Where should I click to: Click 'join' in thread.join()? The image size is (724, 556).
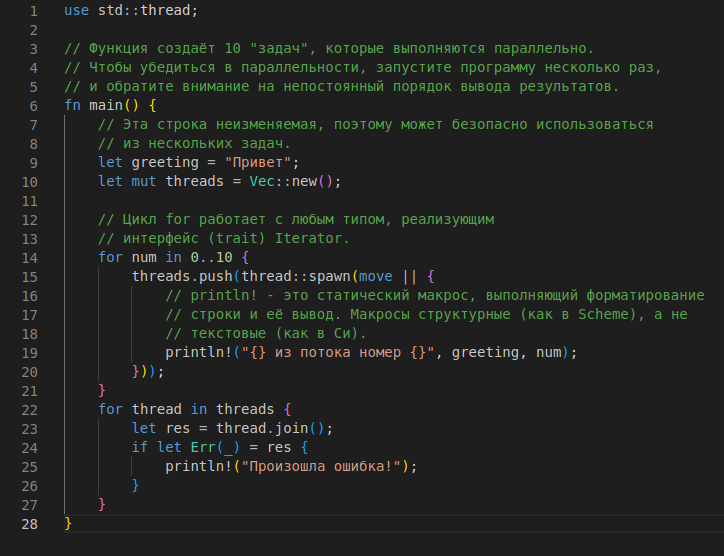(292, 428)
